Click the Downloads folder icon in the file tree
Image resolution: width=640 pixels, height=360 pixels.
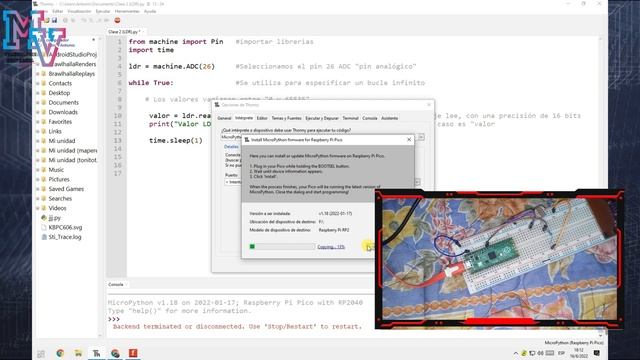pyautogui.click(x=44, y=112)
